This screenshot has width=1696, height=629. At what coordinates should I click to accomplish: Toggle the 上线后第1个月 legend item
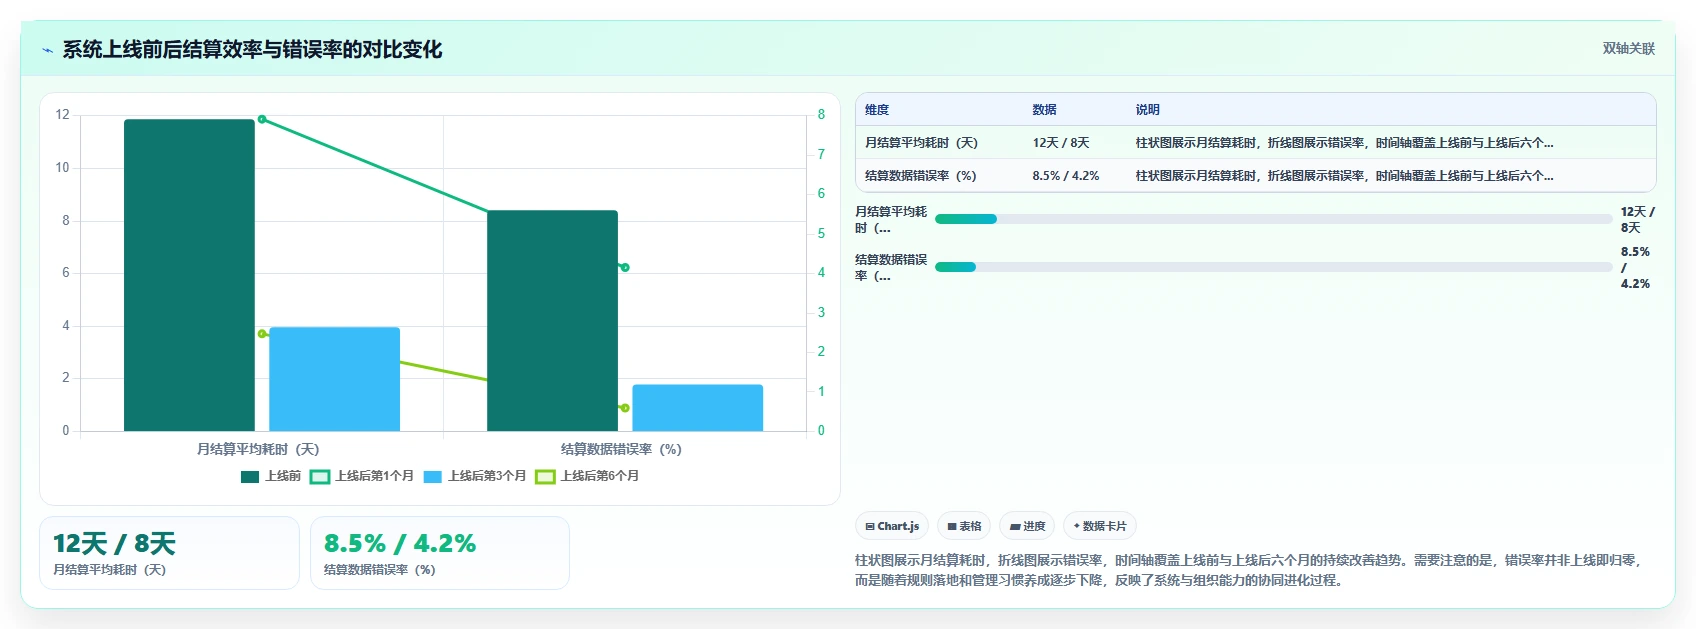point(362,476)
